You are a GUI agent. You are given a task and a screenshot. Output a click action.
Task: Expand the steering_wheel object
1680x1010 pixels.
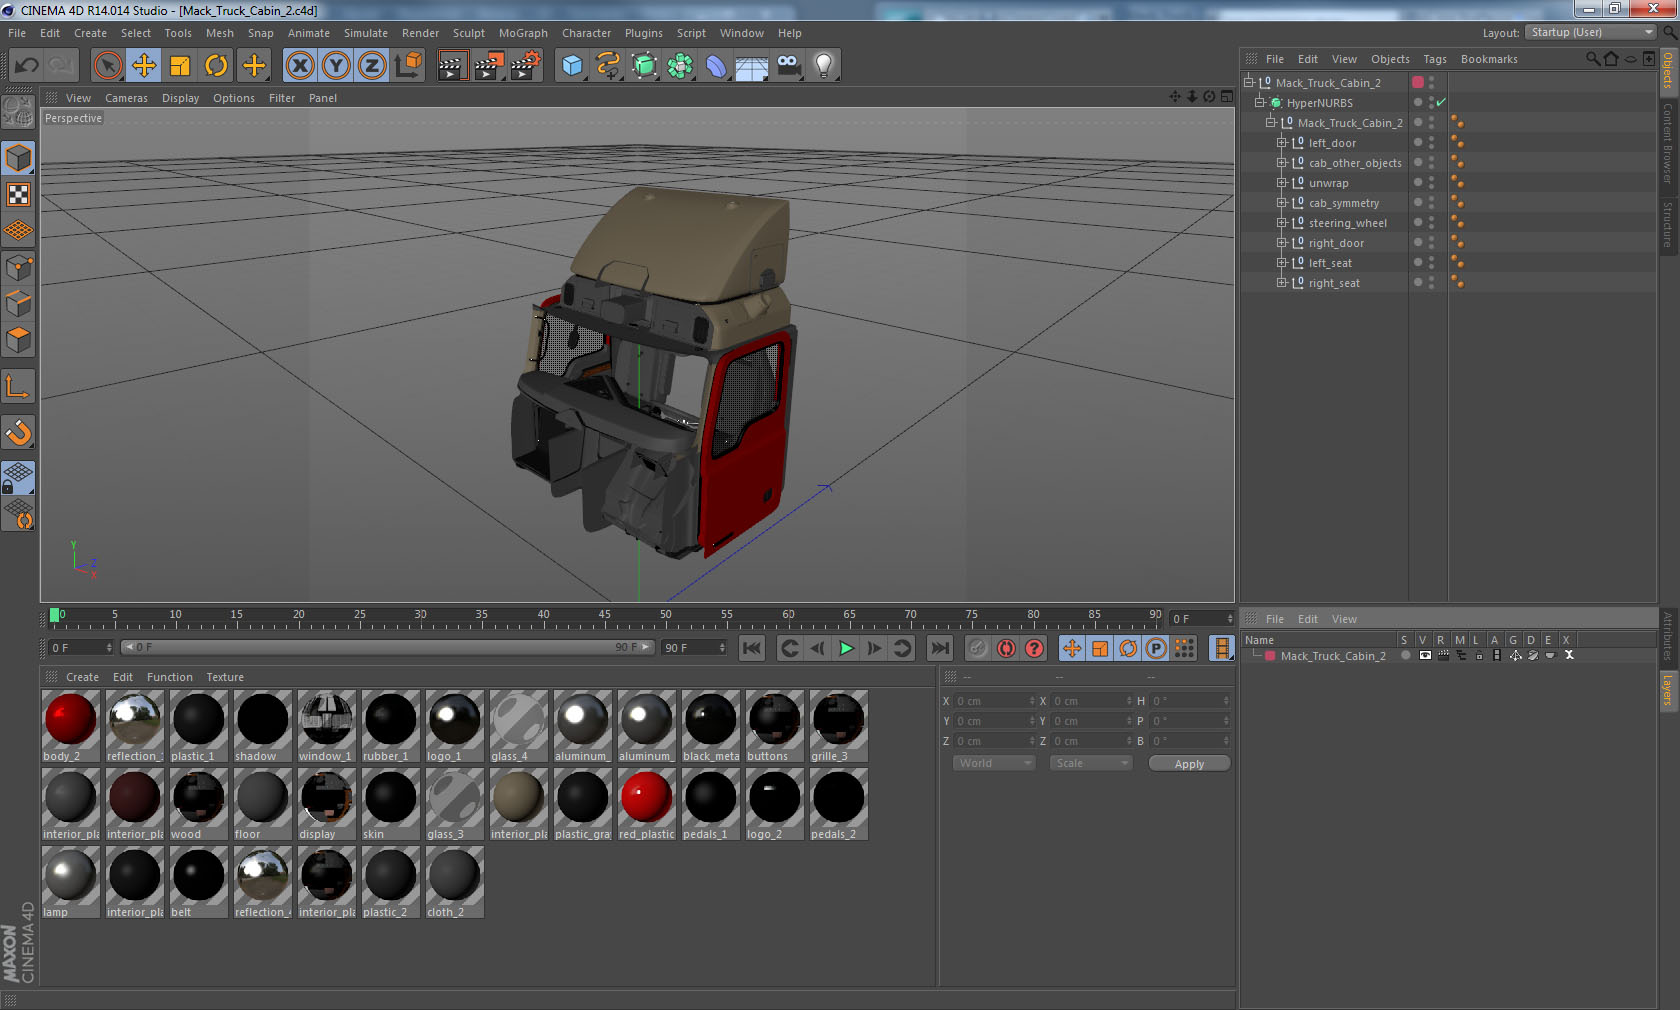click(1281, 222)
